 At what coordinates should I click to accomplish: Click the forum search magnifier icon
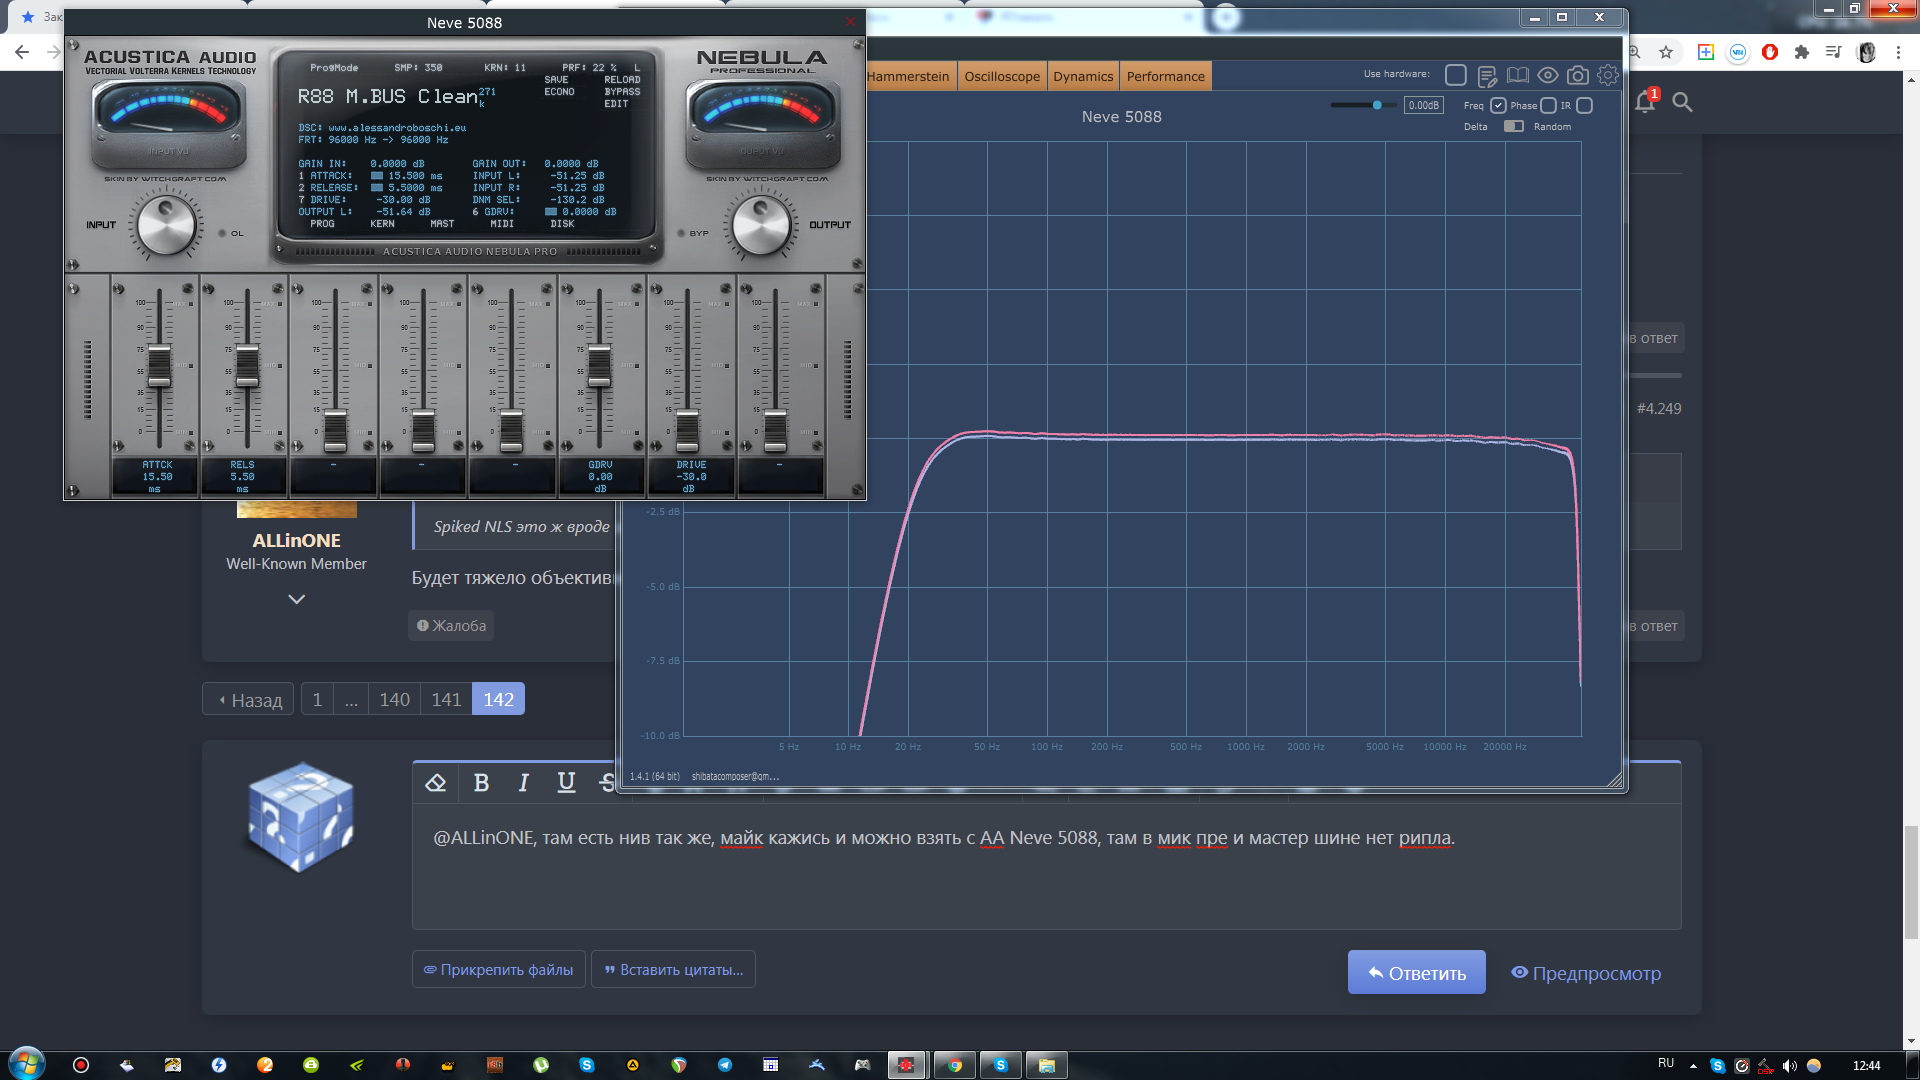1682,102
